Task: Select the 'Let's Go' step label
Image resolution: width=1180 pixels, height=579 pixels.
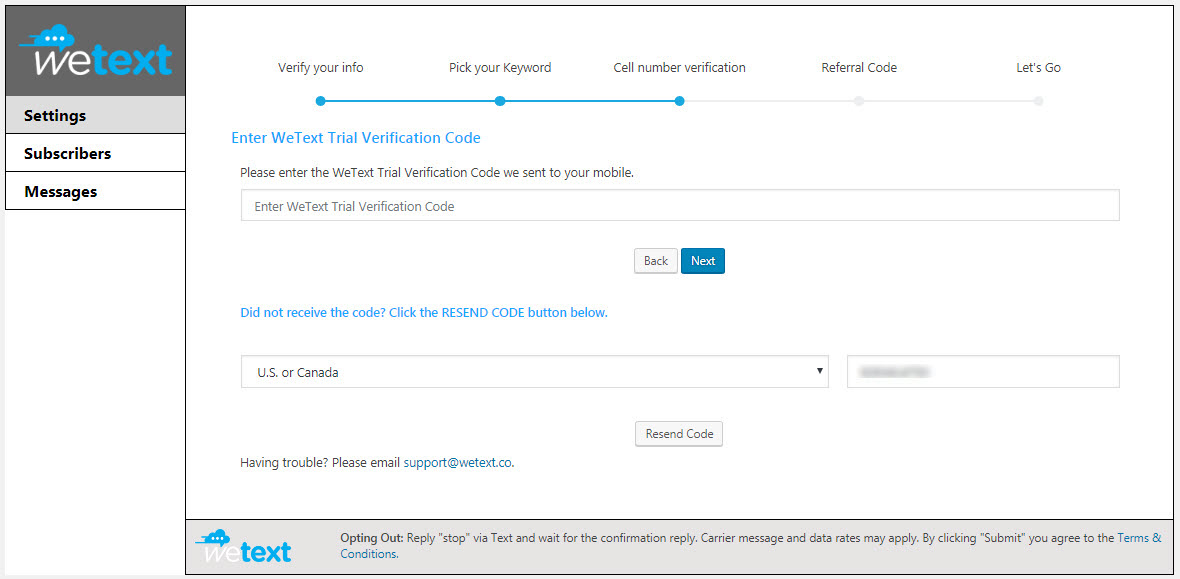Action: [1039, 68]
